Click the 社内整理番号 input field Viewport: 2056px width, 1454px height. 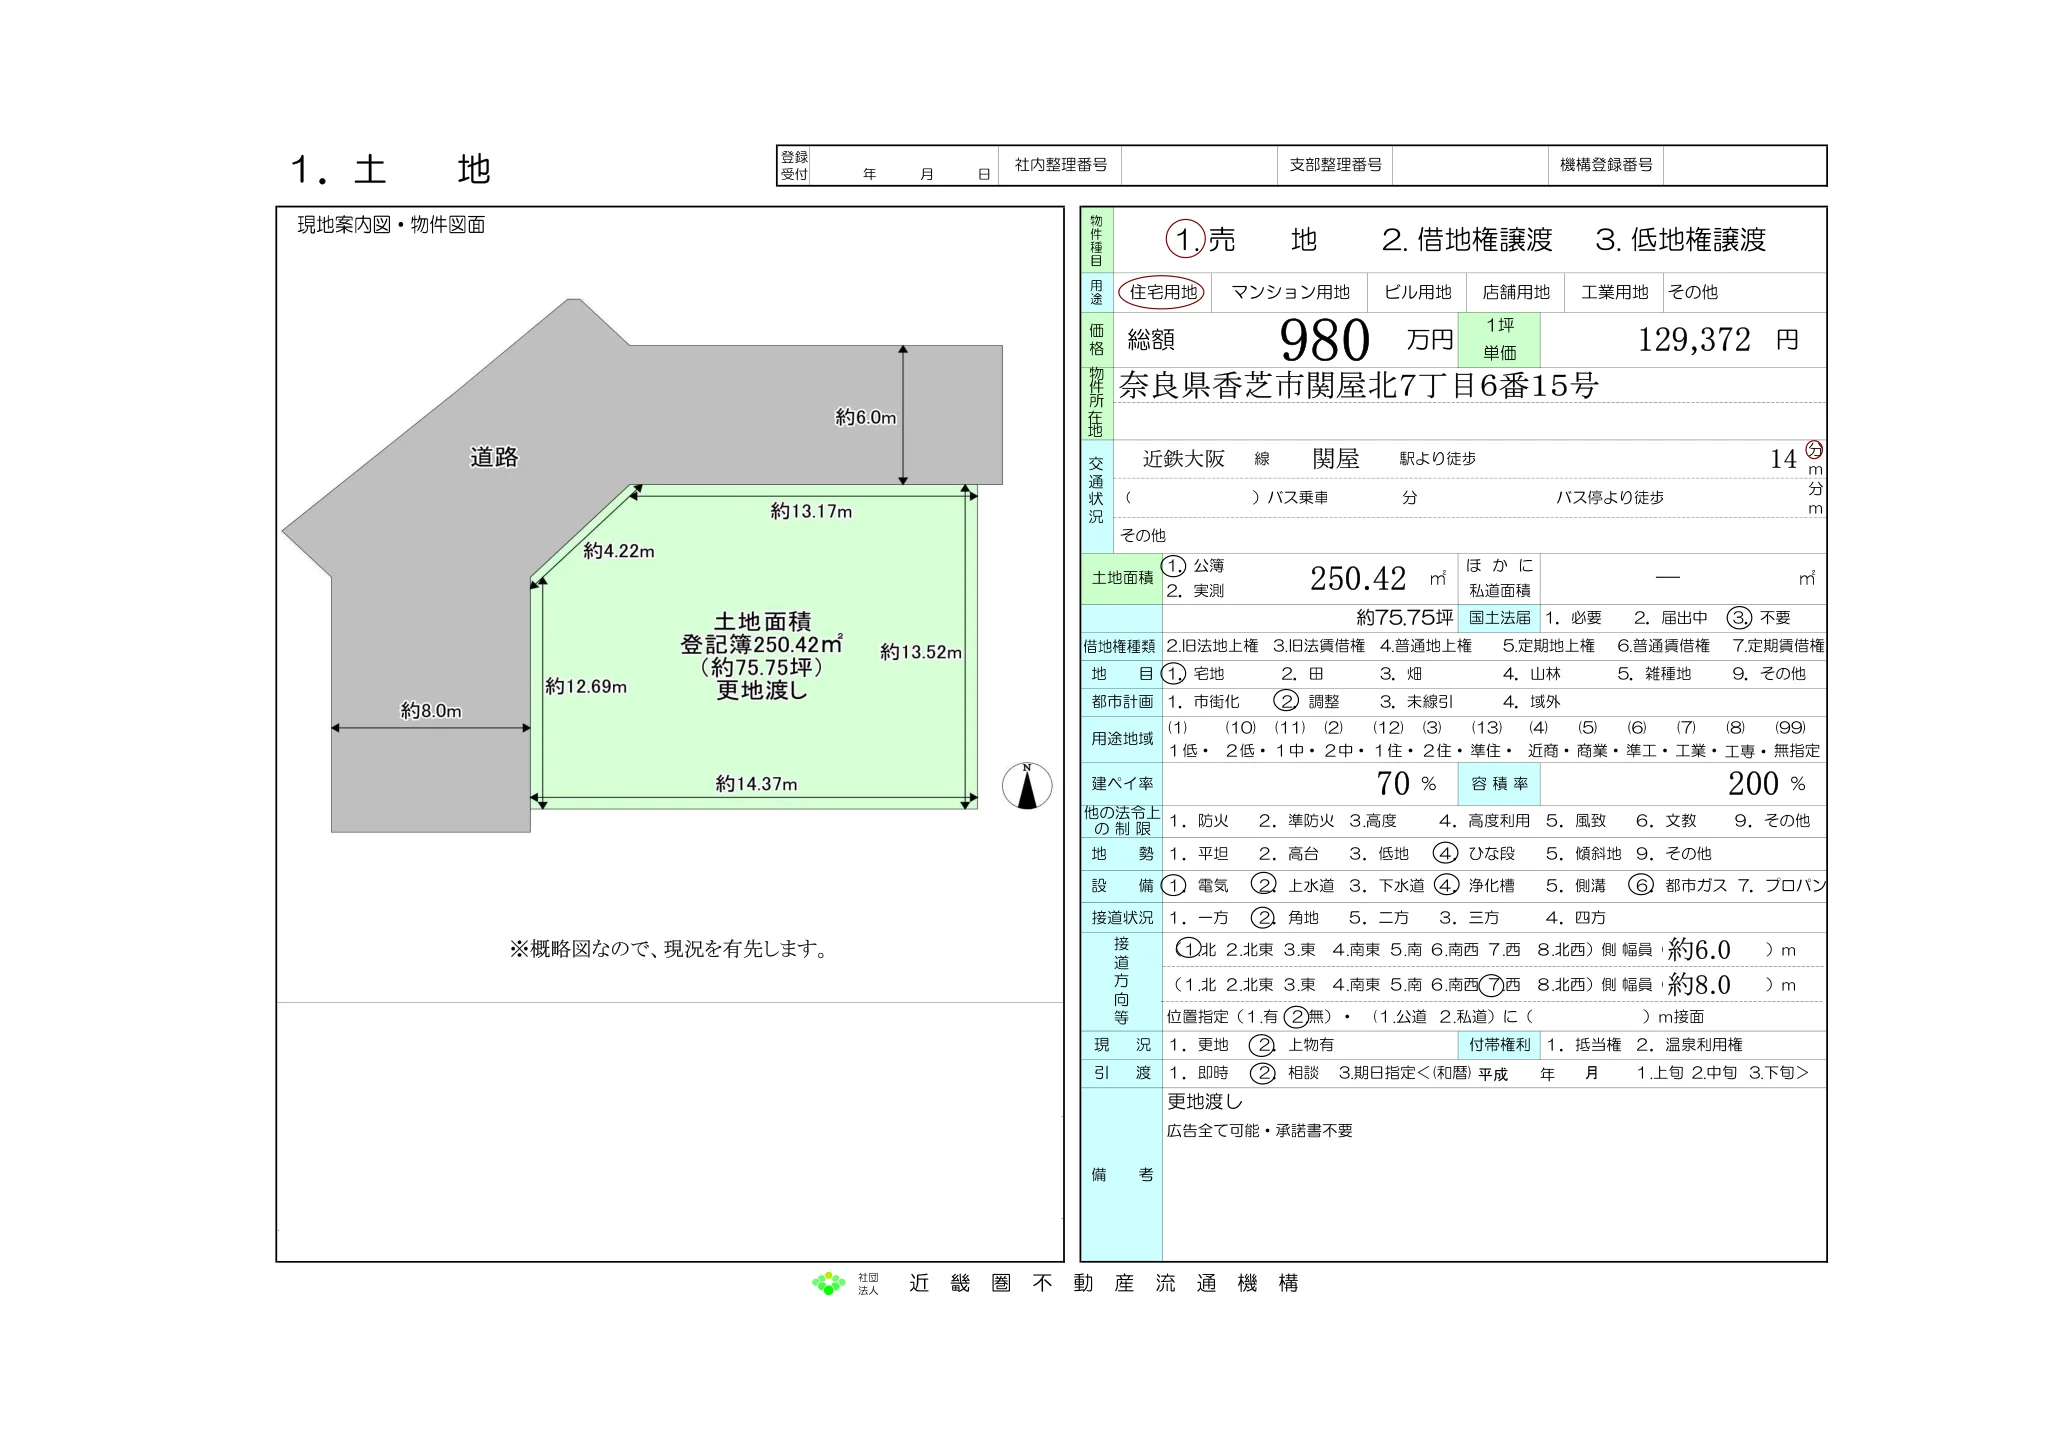coord(1199,166)
